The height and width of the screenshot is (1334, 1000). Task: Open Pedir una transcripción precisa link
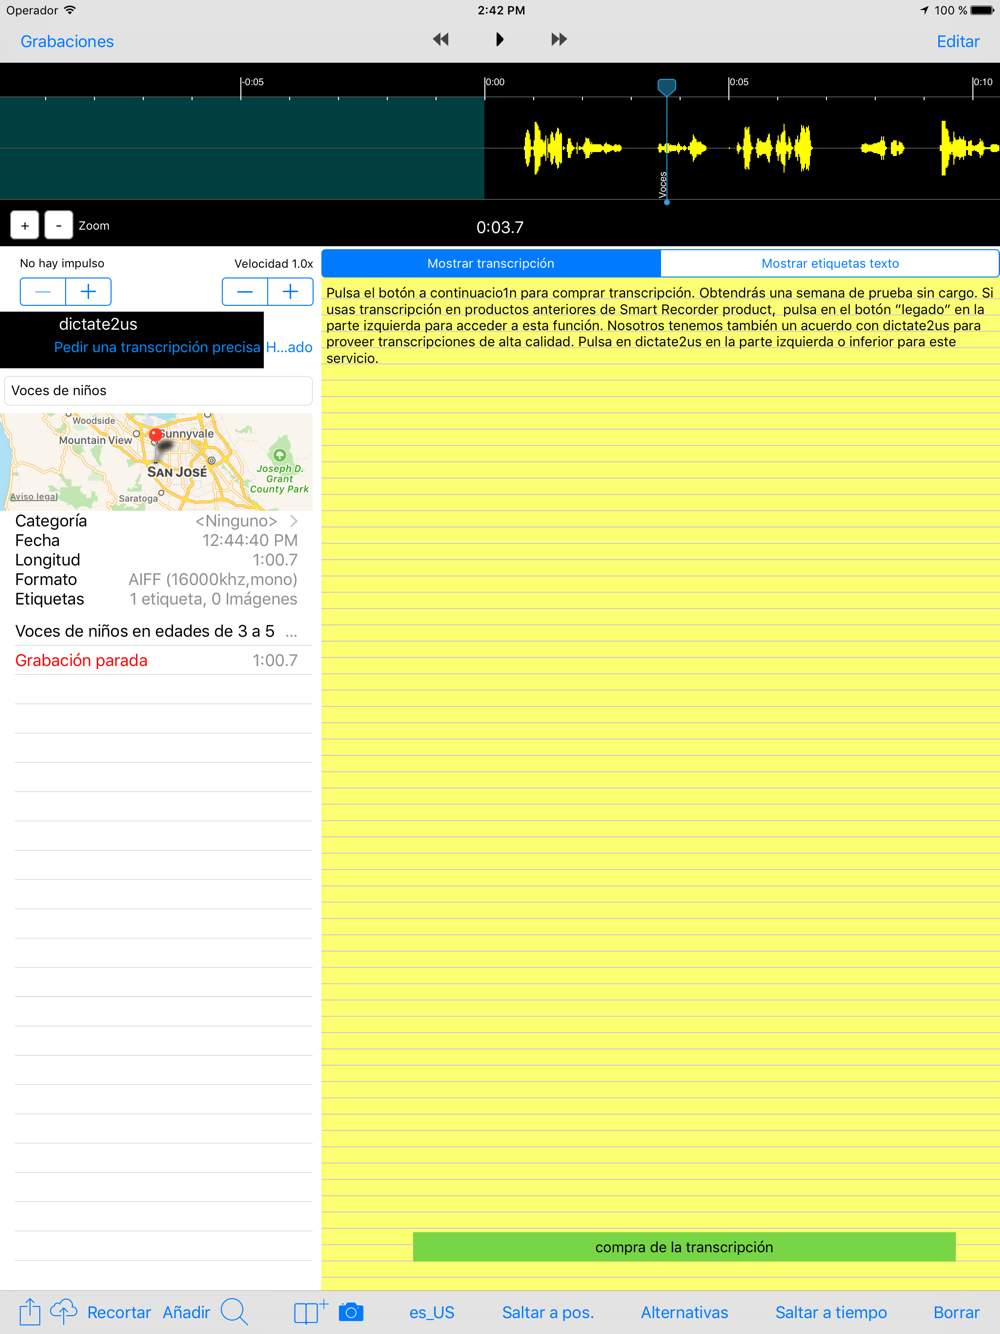[157, 347]
